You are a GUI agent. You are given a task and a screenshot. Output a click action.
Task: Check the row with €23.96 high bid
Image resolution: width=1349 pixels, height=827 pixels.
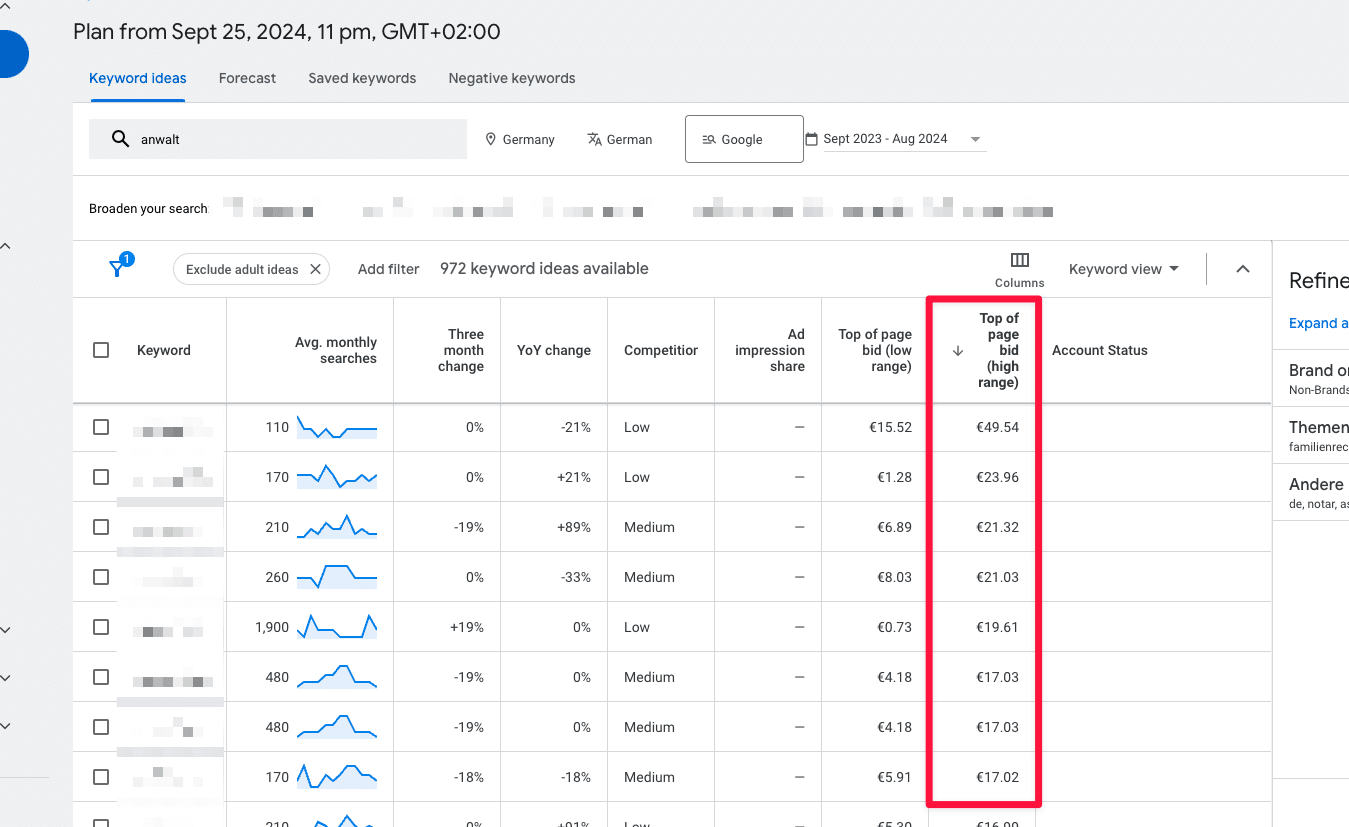point(101,477)
